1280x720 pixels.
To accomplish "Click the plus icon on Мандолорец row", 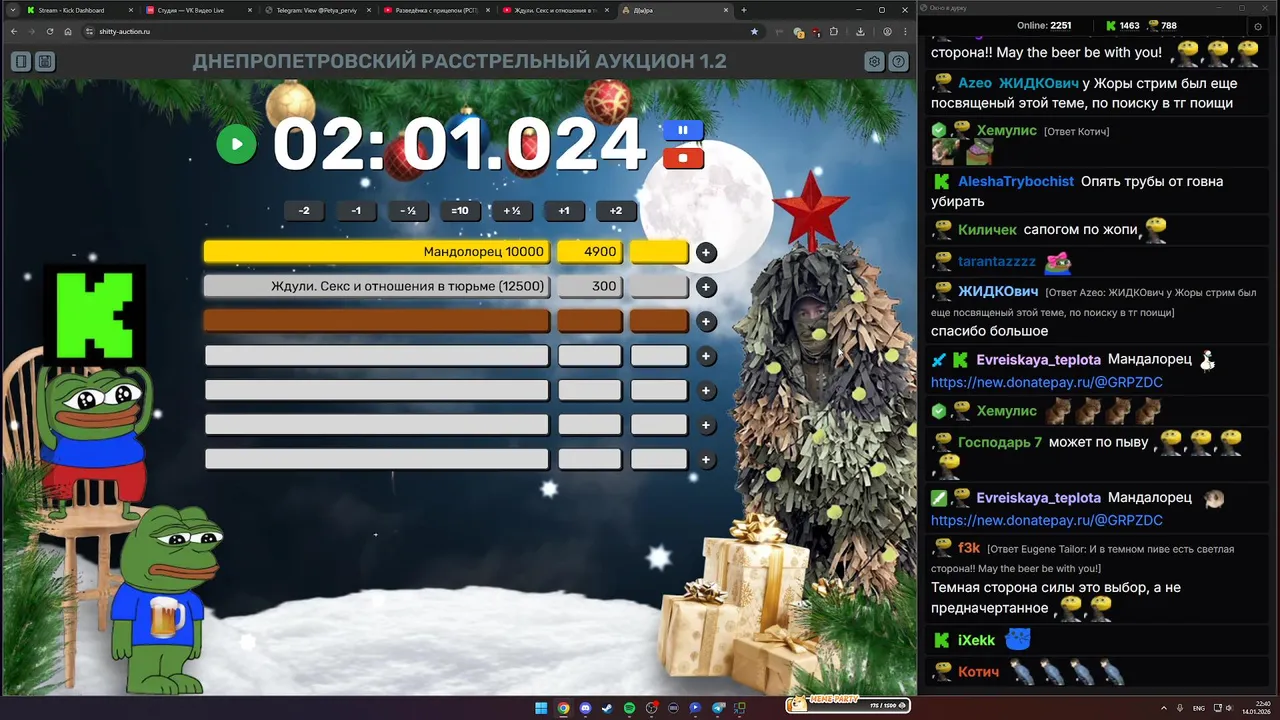I will [706, 253].
